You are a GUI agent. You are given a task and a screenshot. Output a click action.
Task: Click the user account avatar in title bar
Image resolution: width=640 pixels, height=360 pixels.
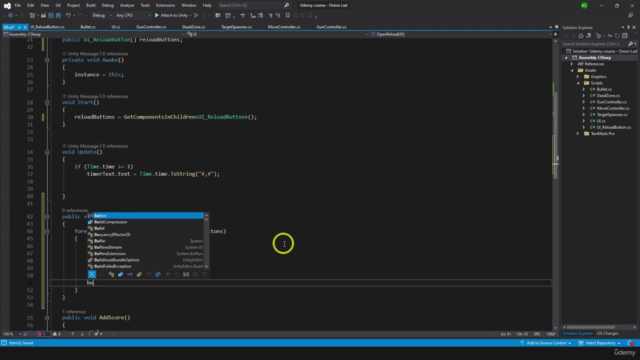pyautogui.click(x=584, y=5)
